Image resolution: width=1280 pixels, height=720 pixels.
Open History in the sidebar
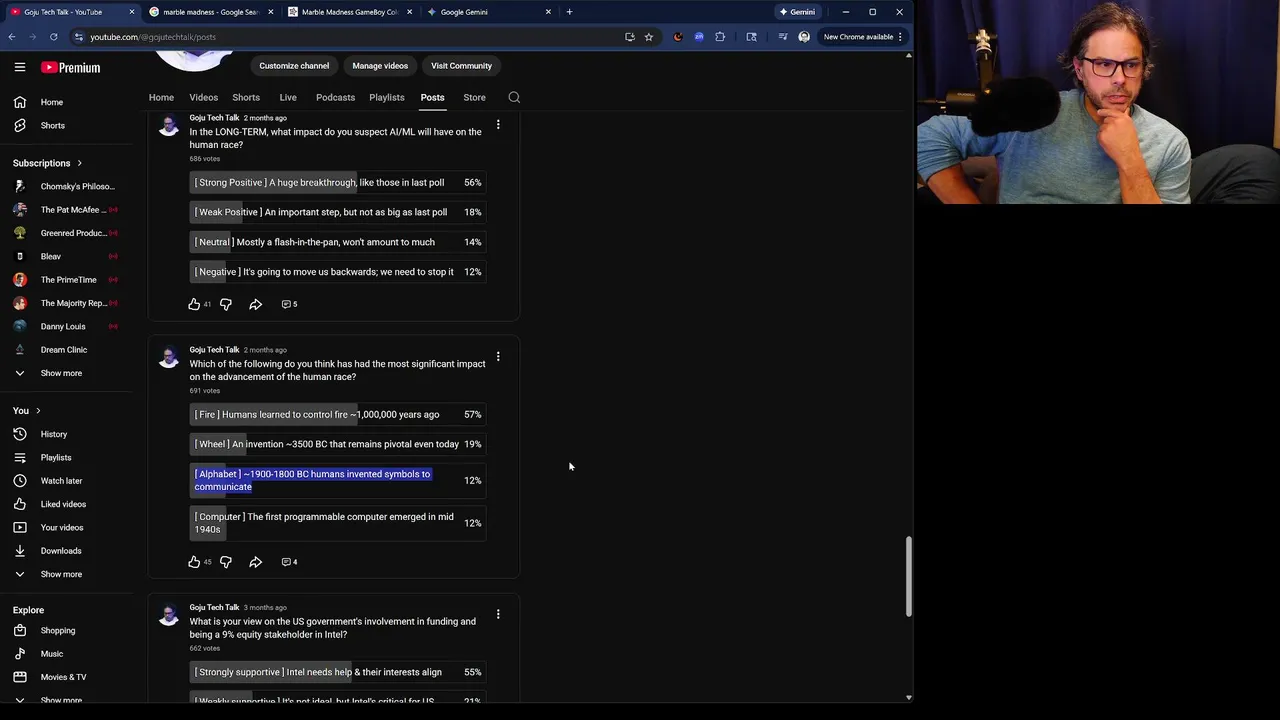pos(53,434)
